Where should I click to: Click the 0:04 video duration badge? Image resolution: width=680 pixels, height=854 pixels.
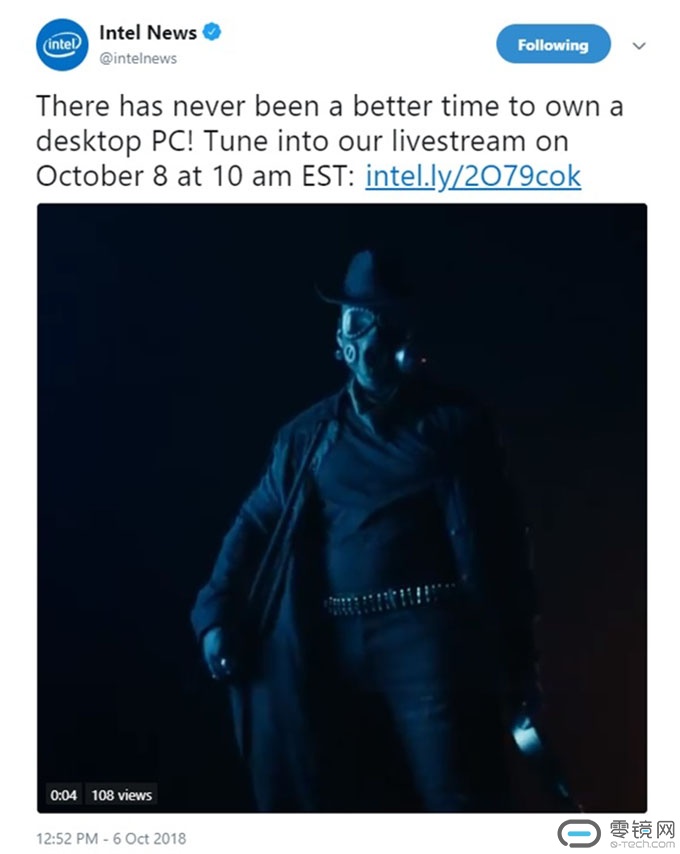pyautogui.click(x=63, y=795)
